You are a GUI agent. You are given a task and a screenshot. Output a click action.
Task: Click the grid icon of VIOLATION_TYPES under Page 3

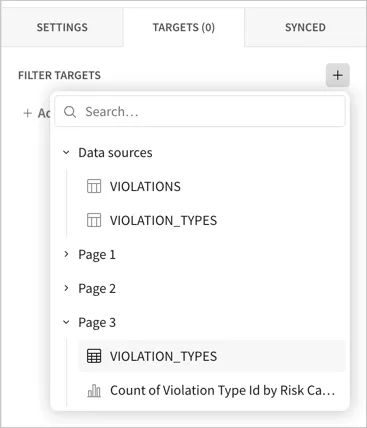point(94,356)
